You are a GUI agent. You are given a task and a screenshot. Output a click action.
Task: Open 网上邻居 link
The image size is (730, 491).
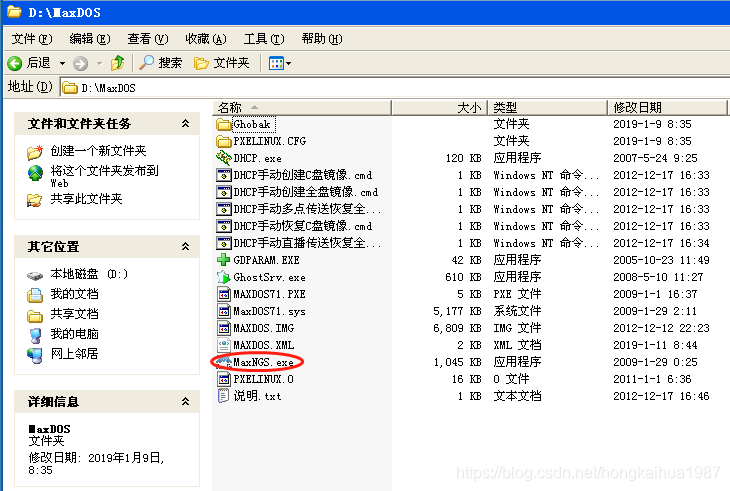(x=74, y=354)
